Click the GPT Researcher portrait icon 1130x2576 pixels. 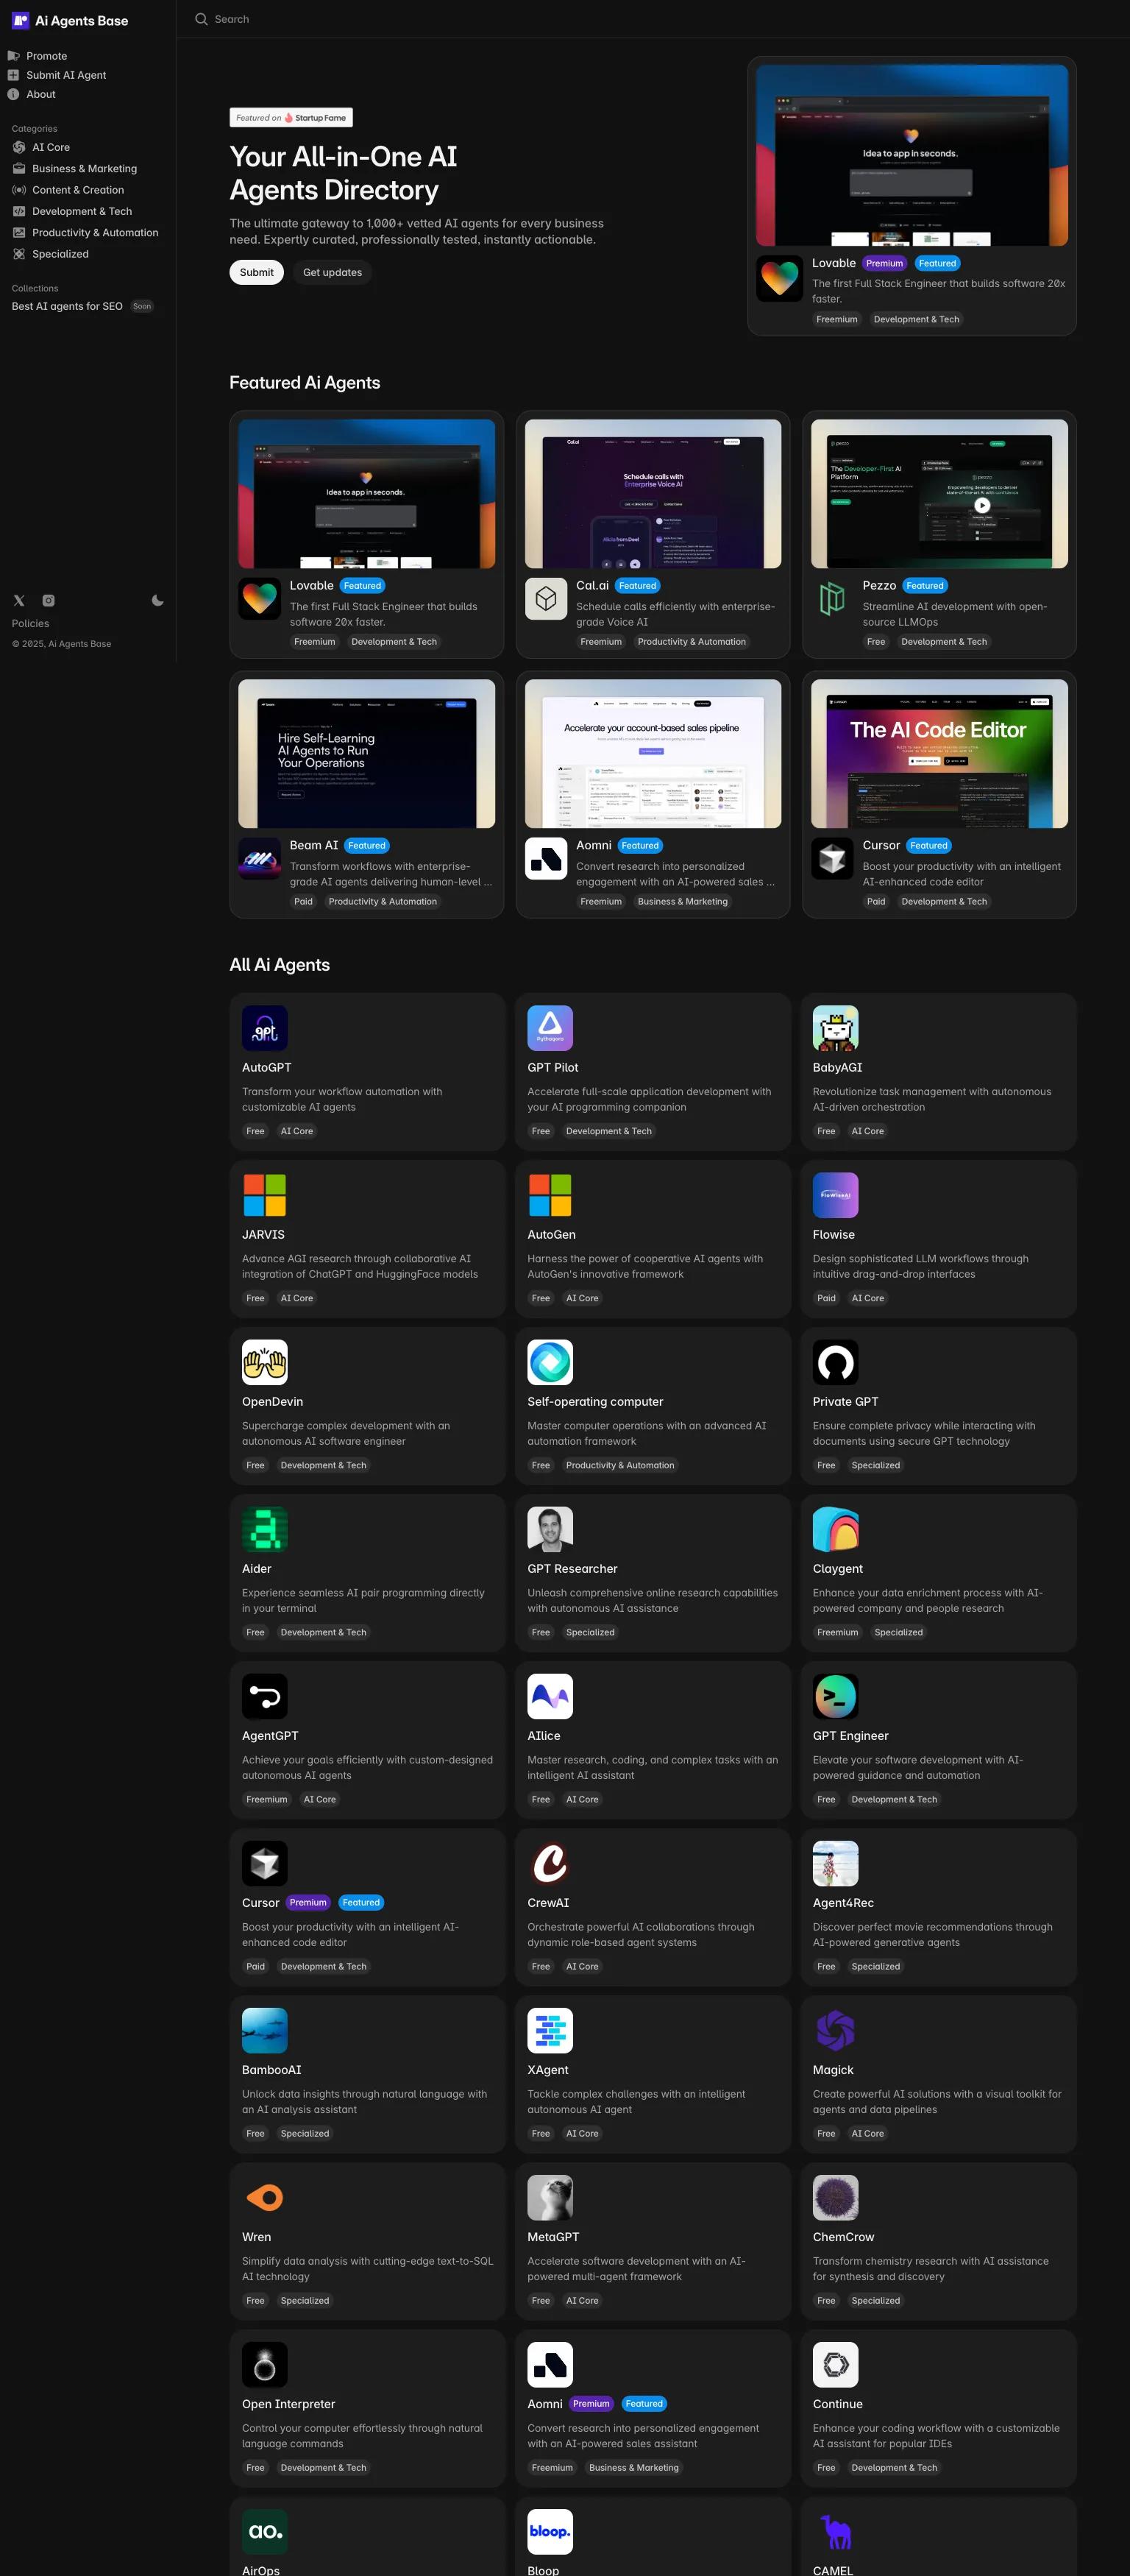tap(550, 1529)
